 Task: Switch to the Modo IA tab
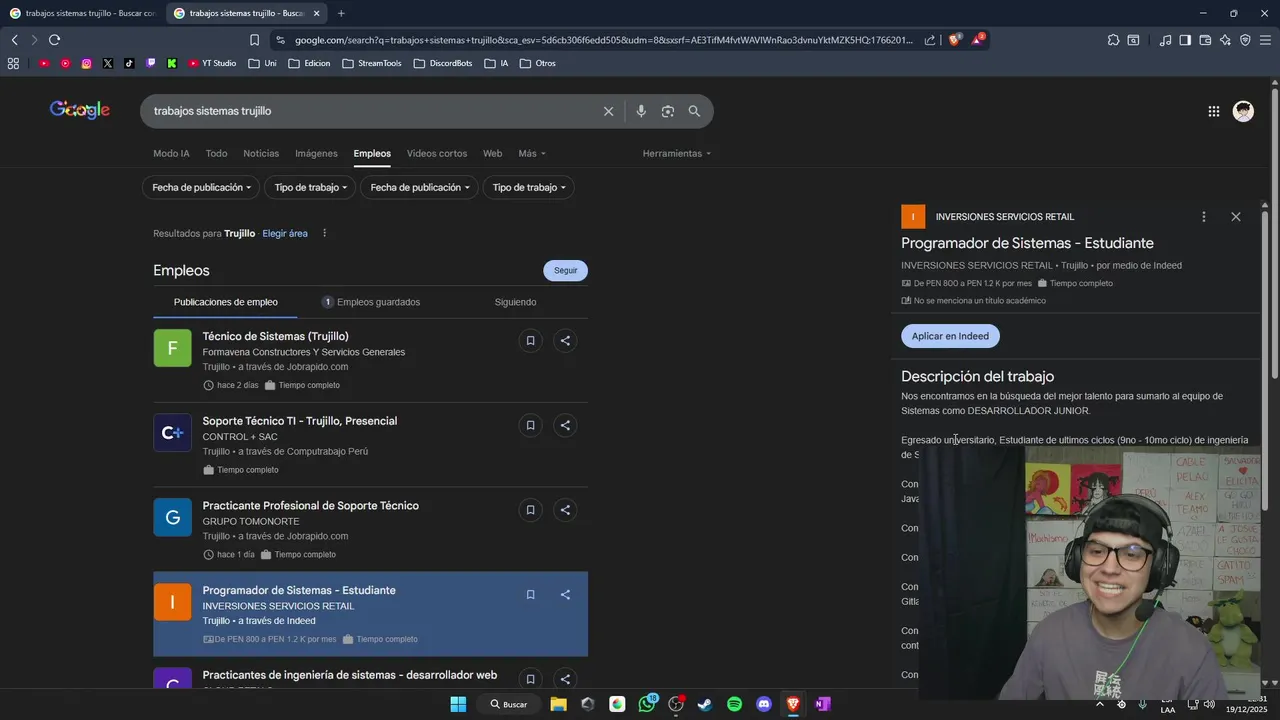(x=171, y=153)
